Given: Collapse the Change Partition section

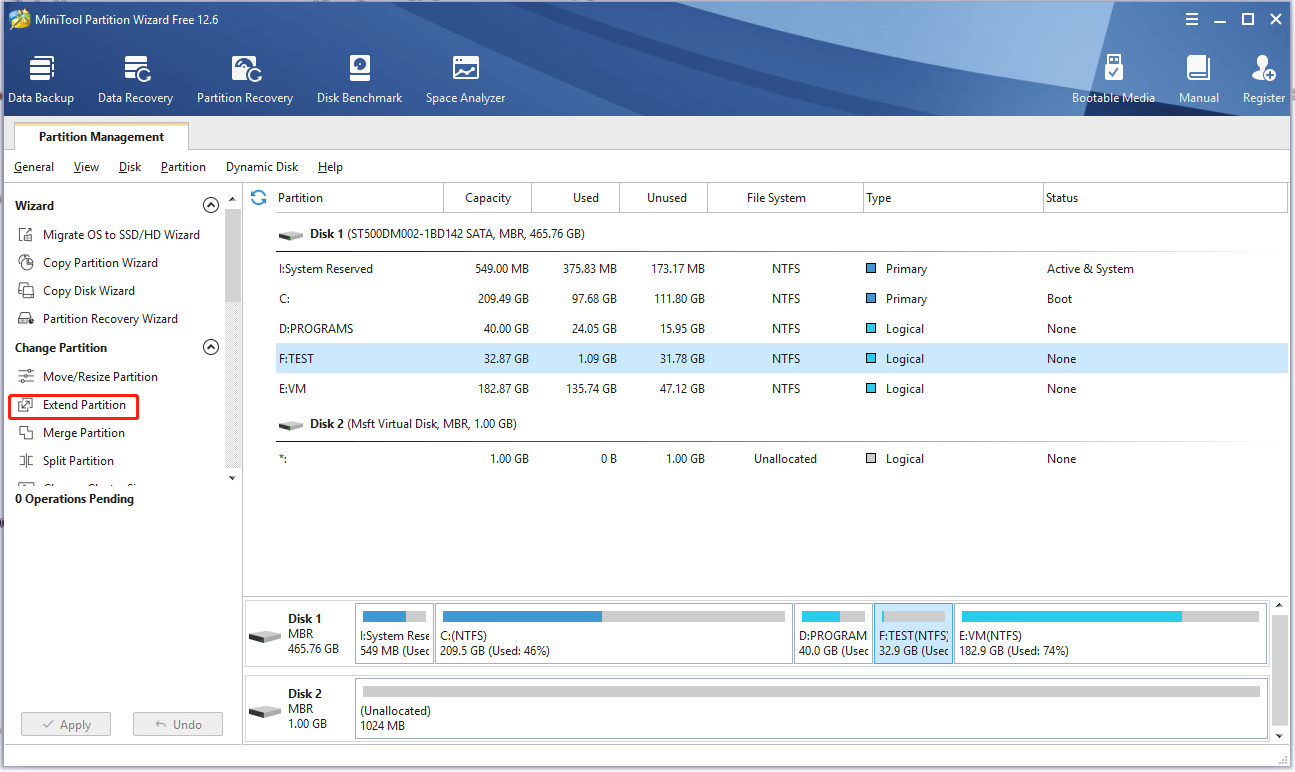Looking at the screenshot, I should click(211, 347).
